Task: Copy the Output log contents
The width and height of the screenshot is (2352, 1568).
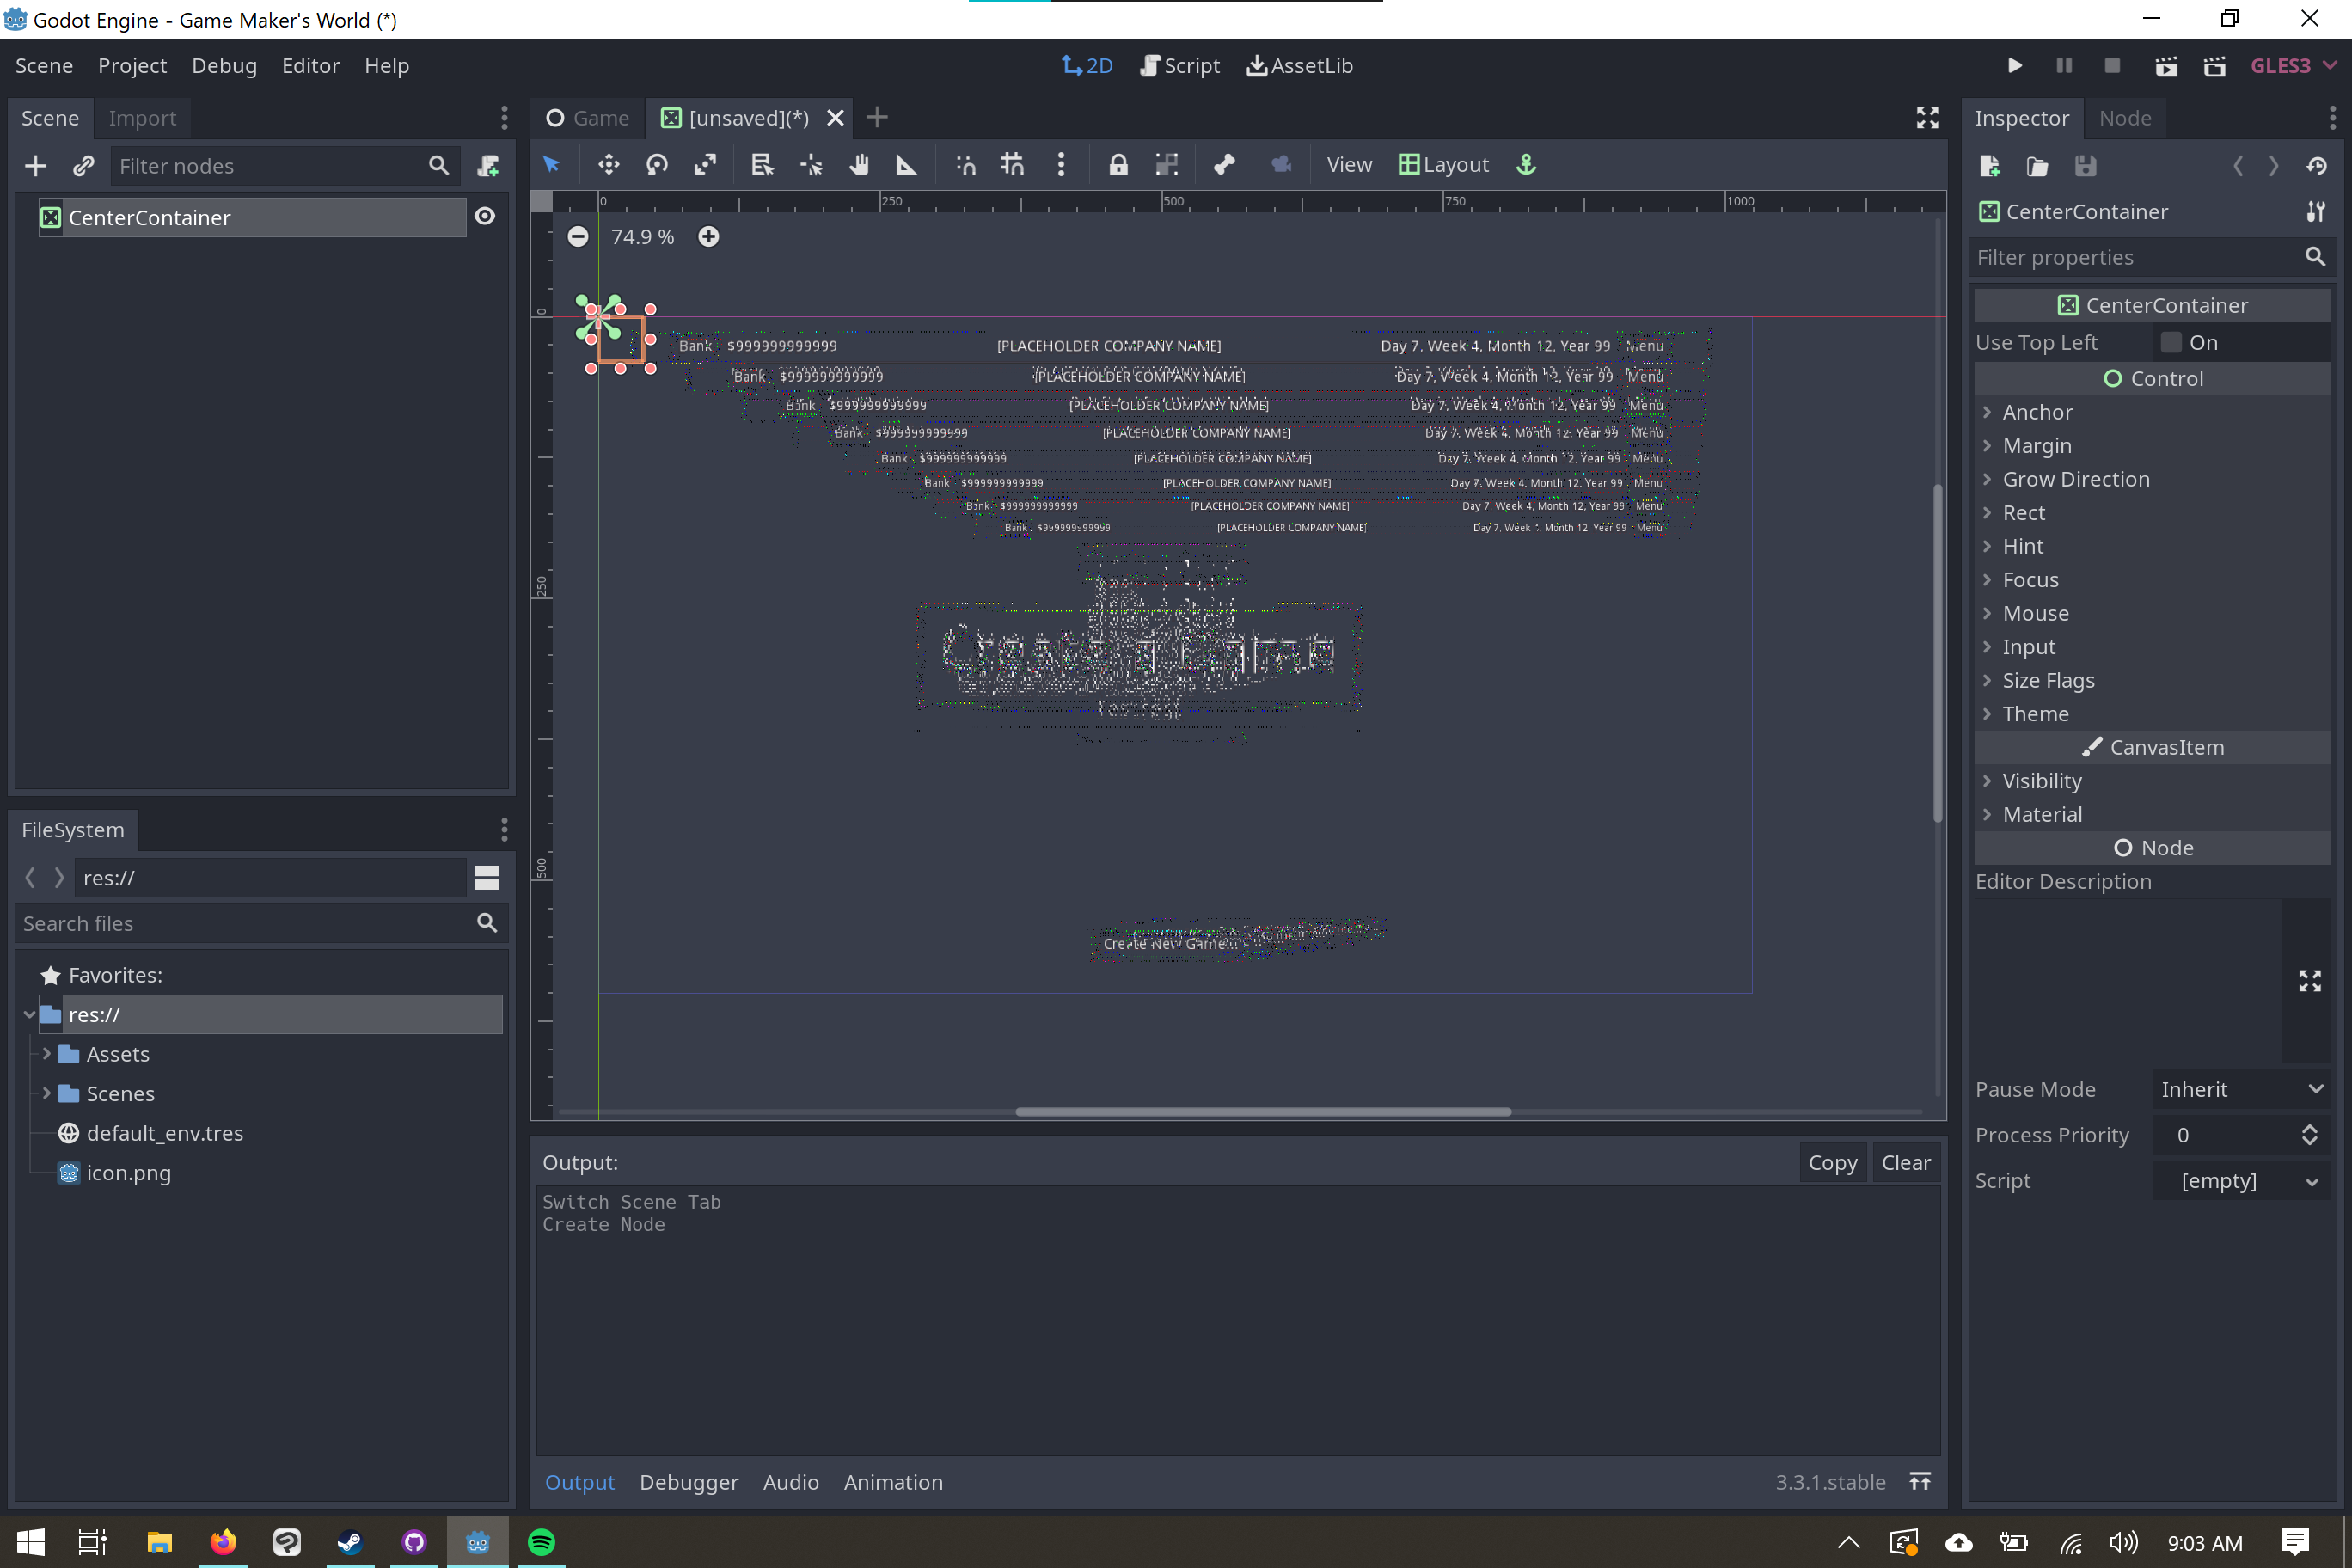Action: (1832, 1162)
